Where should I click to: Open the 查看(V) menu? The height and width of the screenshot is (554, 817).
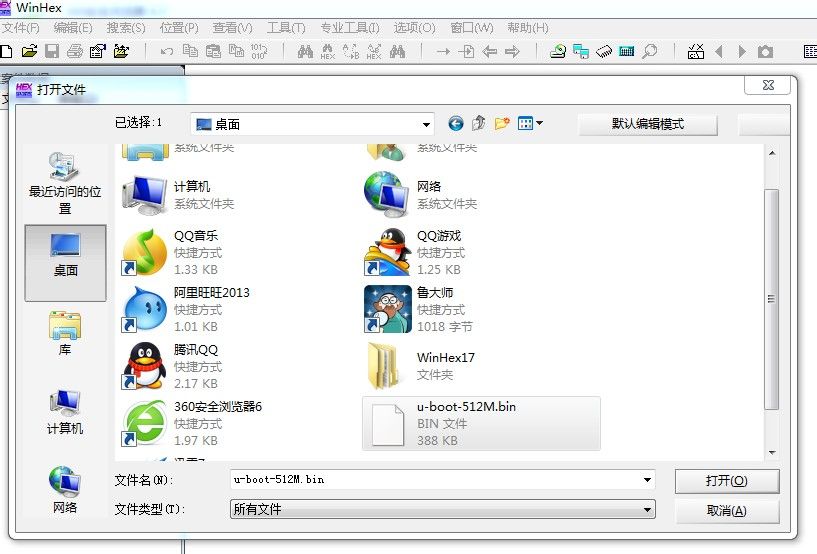[x=232, y=28]
